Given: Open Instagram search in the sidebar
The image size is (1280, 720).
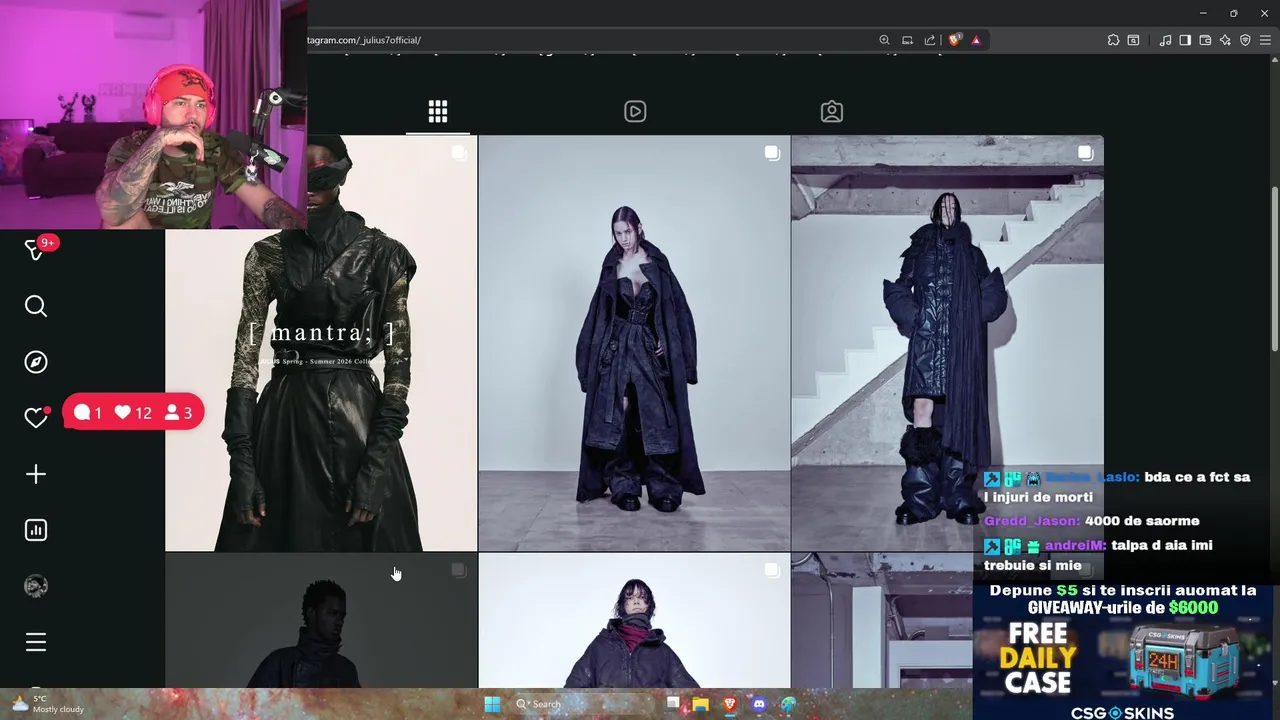Looking at the screenshot, I should point(36,306).
